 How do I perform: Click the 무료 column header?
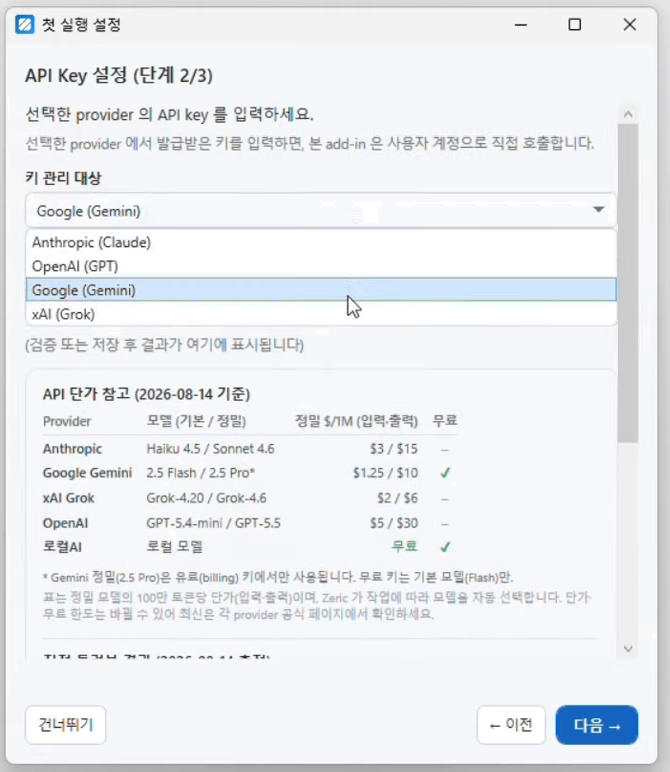point(445,421)
